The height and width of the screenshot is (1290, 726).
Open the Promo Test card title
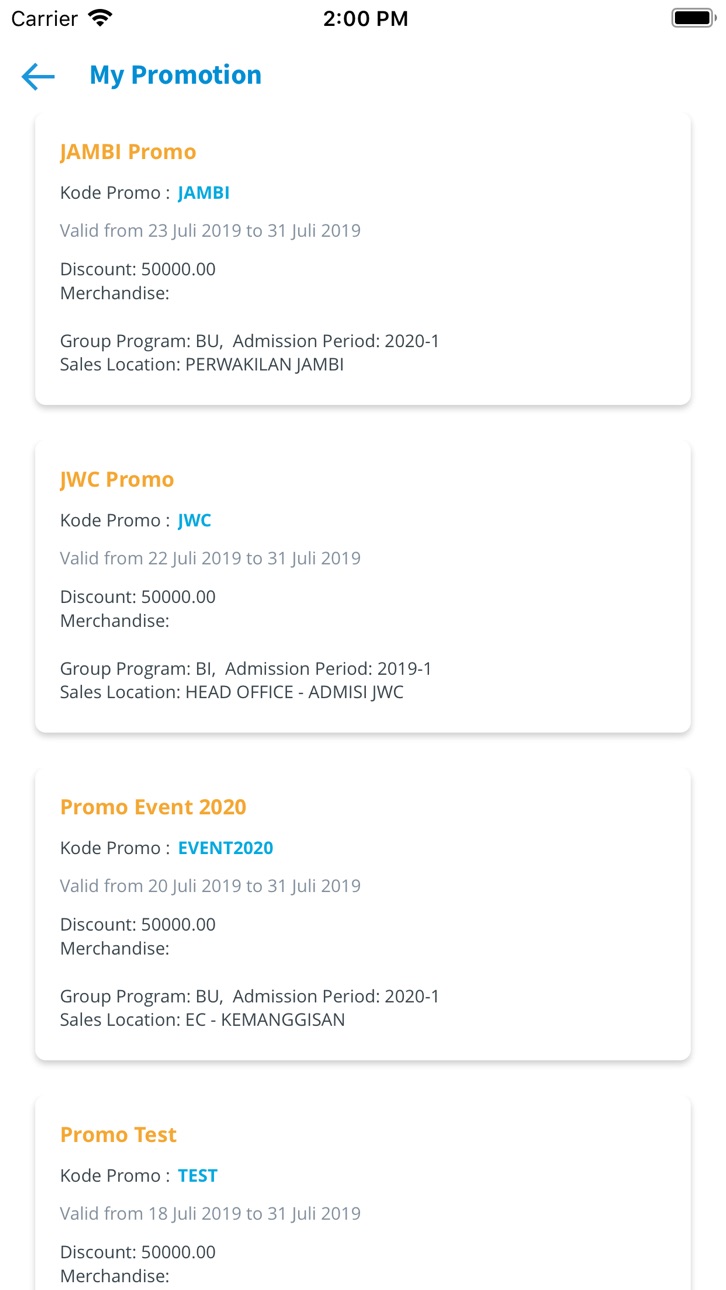[x=118, y=1135]
